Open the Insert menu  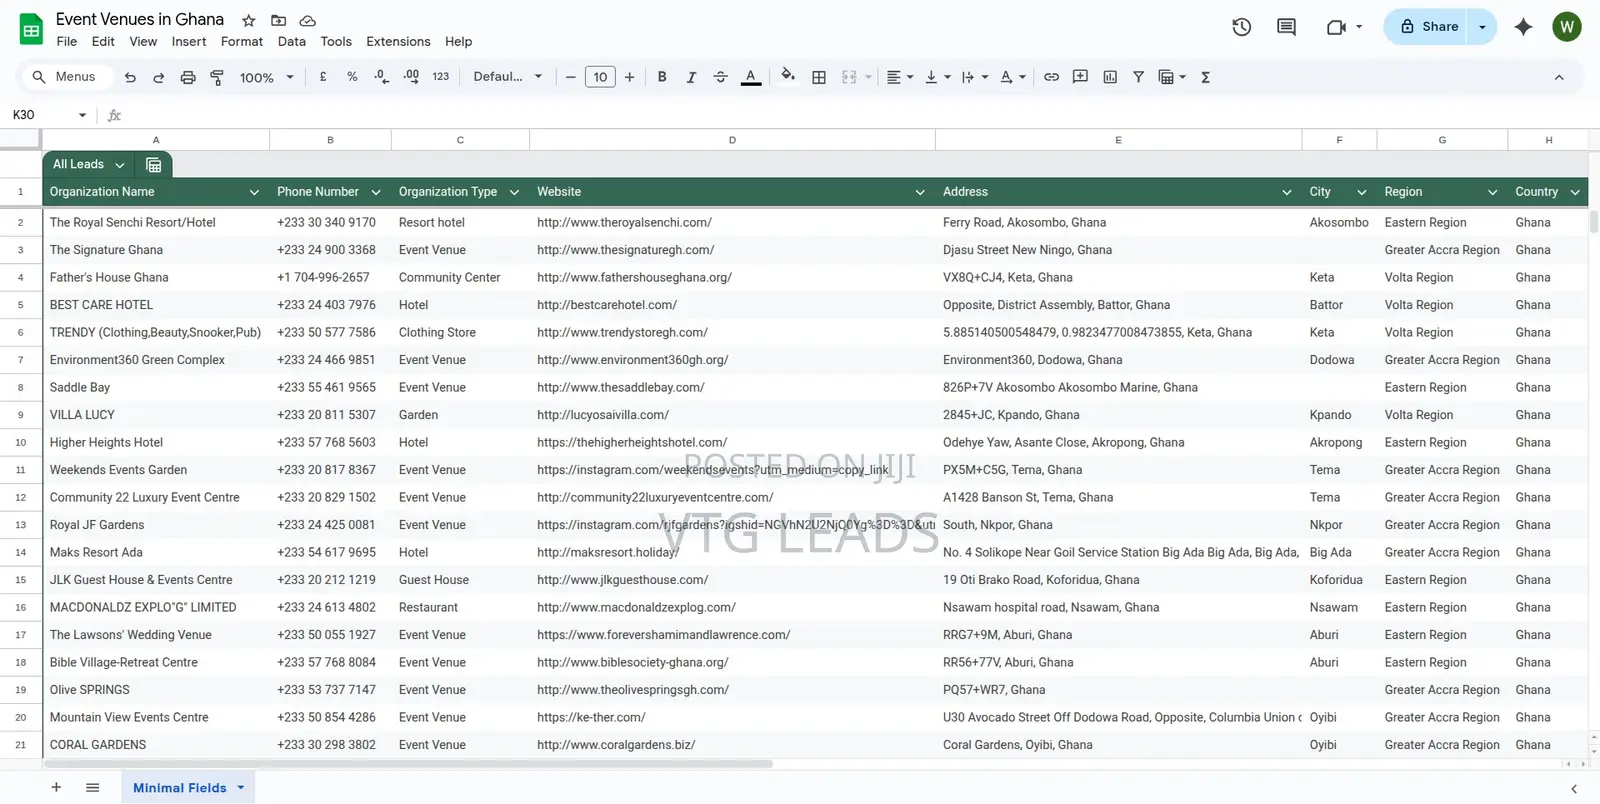point(189,42)
